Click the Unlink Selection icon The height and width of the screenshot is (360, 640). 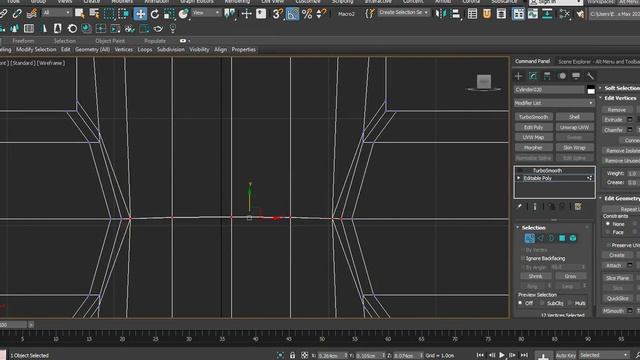point(17,14)
